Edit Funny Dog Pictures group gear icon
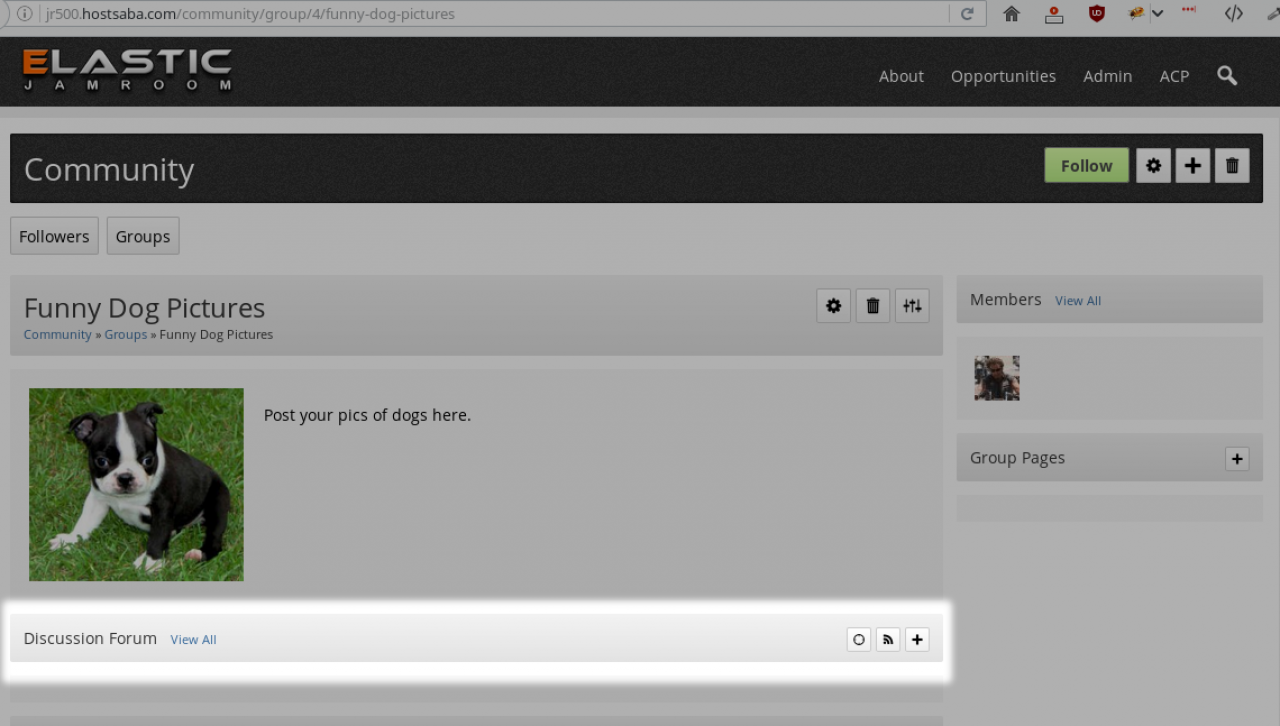Image resolution: width=1280 pixels, height=726 pixels. point(833,306)
